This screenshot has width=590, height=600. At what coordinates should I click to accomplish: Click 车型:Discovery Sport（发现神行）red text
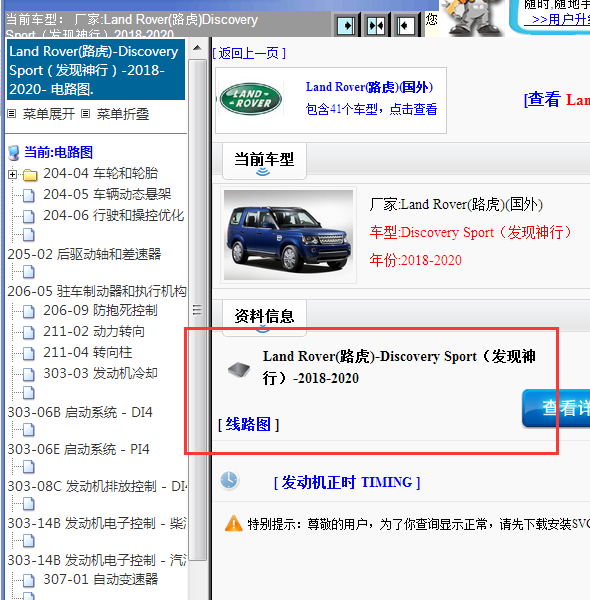[x=470, y=232]
